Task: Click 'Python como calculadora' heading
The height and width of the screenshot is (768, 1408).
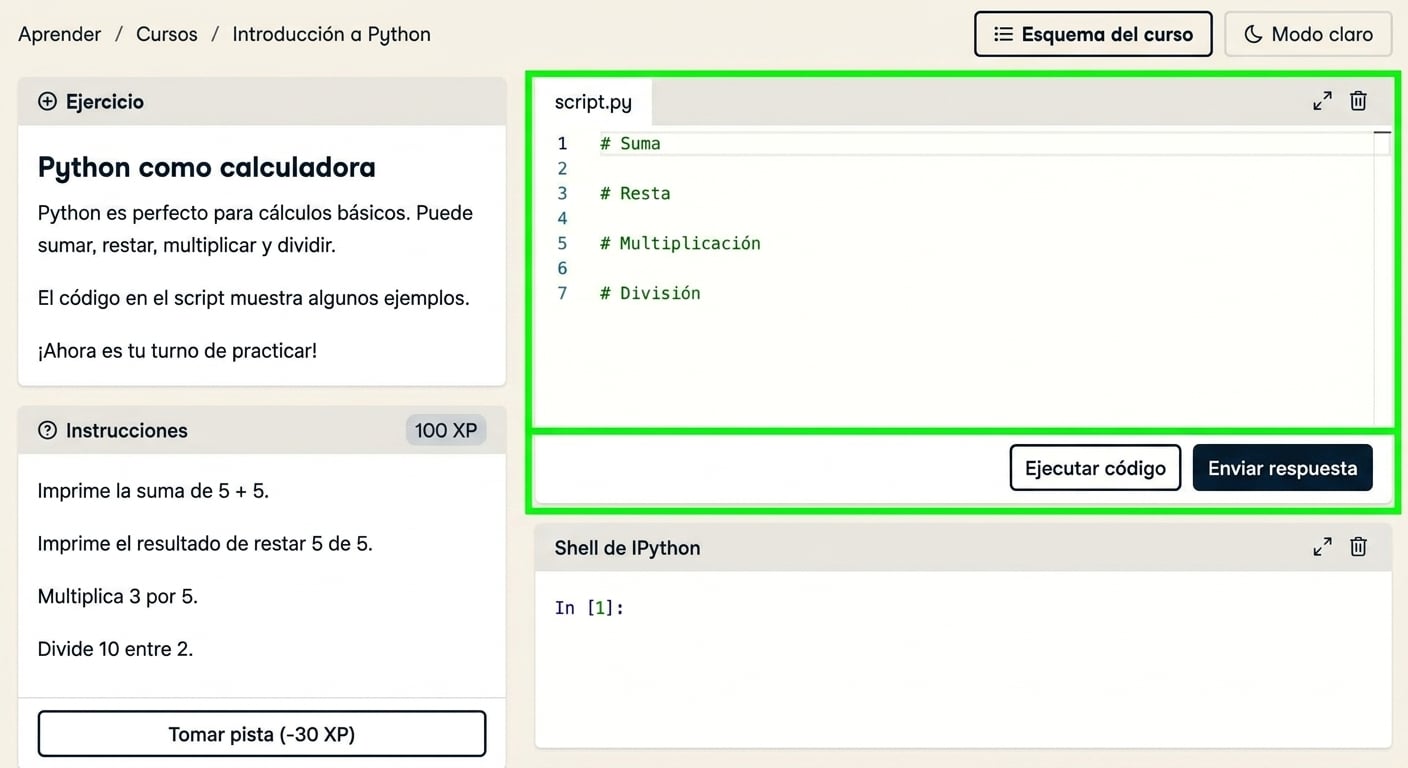Action: click(x=207, y=167)
